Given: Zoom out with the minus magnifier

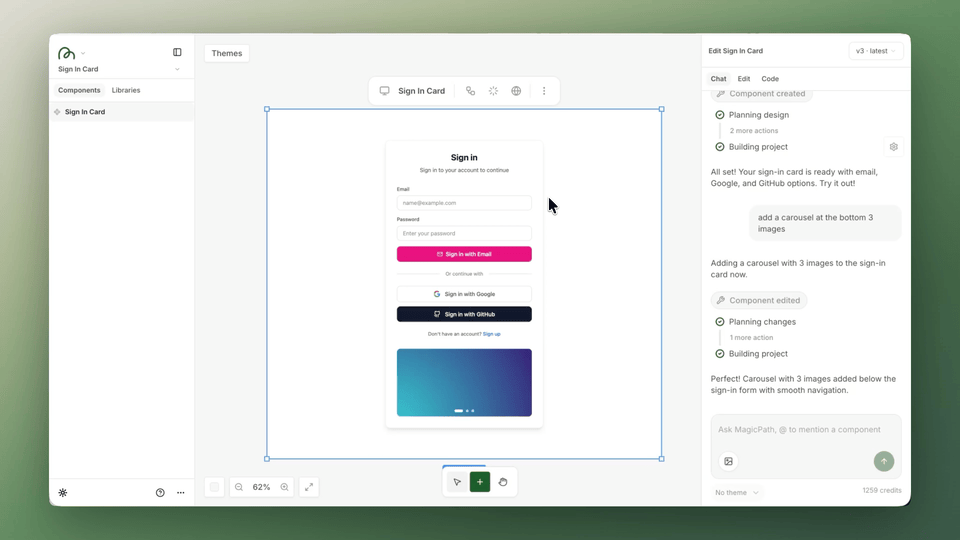Looking at the screenshot, I should [239, 487].
